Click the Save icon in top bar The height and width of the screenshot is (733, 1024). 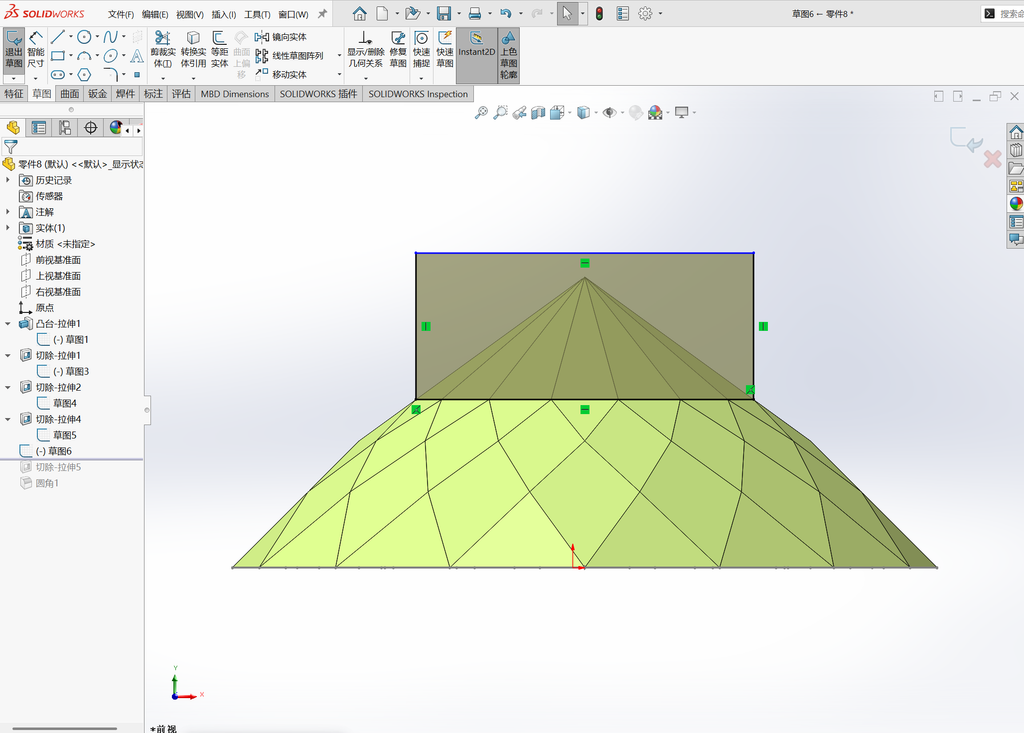pyautogui.click(x=444, y=14)
